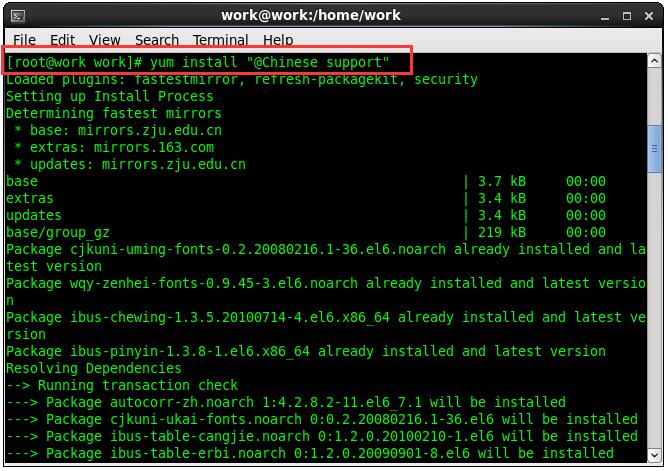This screenshot has width=668, height=471.
Task: Click the ibus-table-erbi.noarch package line
Action: tap(310, 454)
